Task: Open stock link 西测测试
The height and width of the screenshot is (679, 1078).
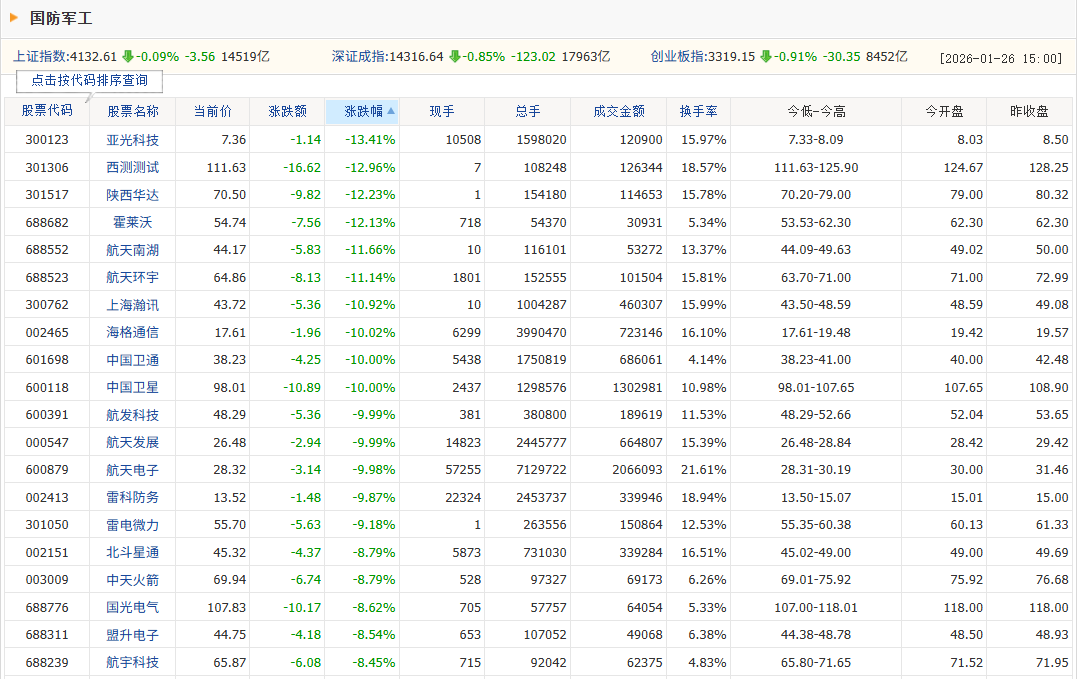Action: pyautogui.click(x=133, y=167)
